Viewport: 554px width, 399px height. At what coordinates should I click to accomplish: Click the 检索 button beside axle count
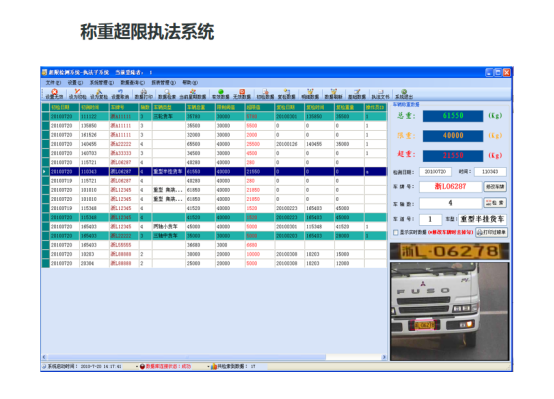click(x=495, y=203)
